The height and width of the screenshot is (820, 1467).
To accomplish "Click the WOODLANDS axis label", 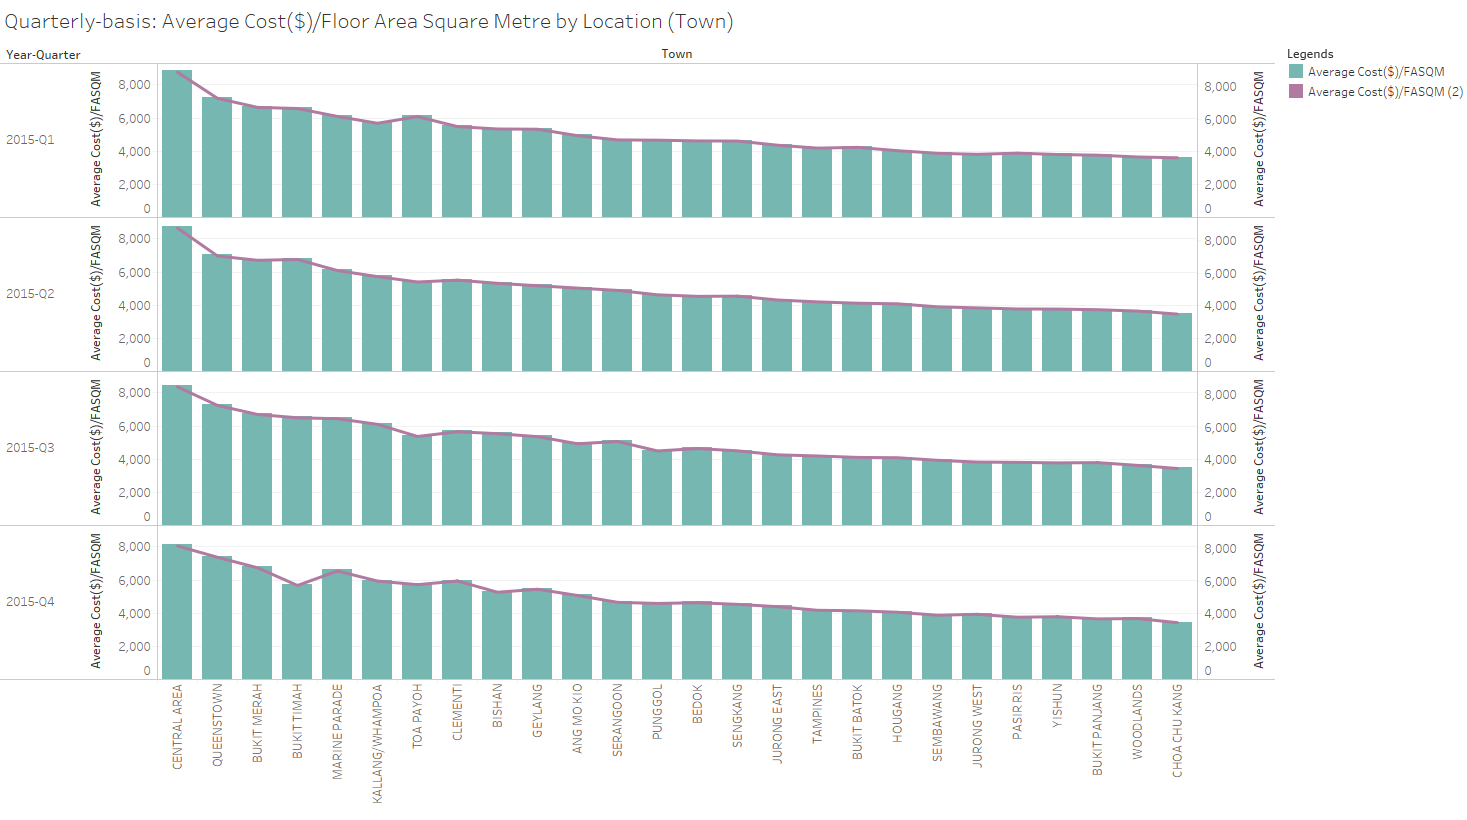I will coord(1137,722).
